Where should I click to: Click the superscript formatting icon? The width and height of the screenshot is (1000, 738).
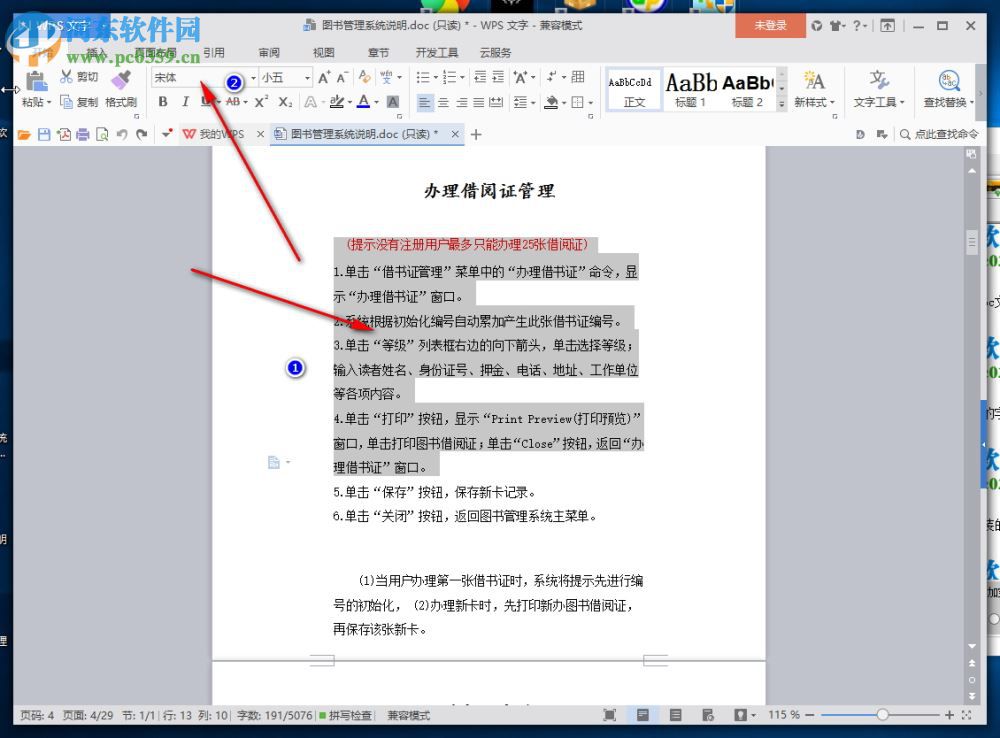click(x=261, y=101)
